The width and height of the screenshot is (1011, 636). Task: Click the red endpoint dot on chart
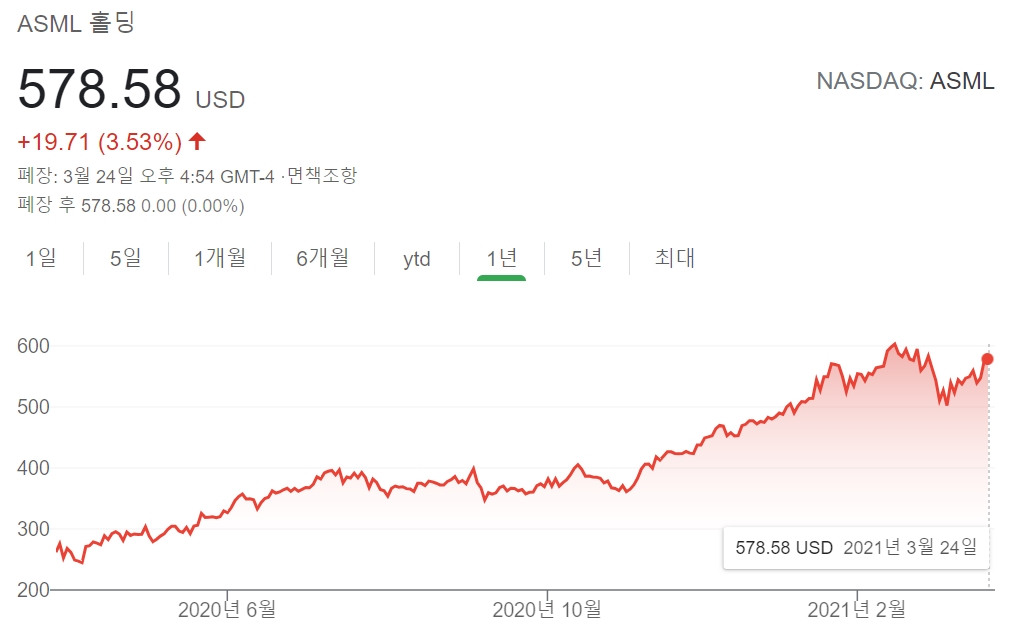pyautogui.click(x=987, y=359)
